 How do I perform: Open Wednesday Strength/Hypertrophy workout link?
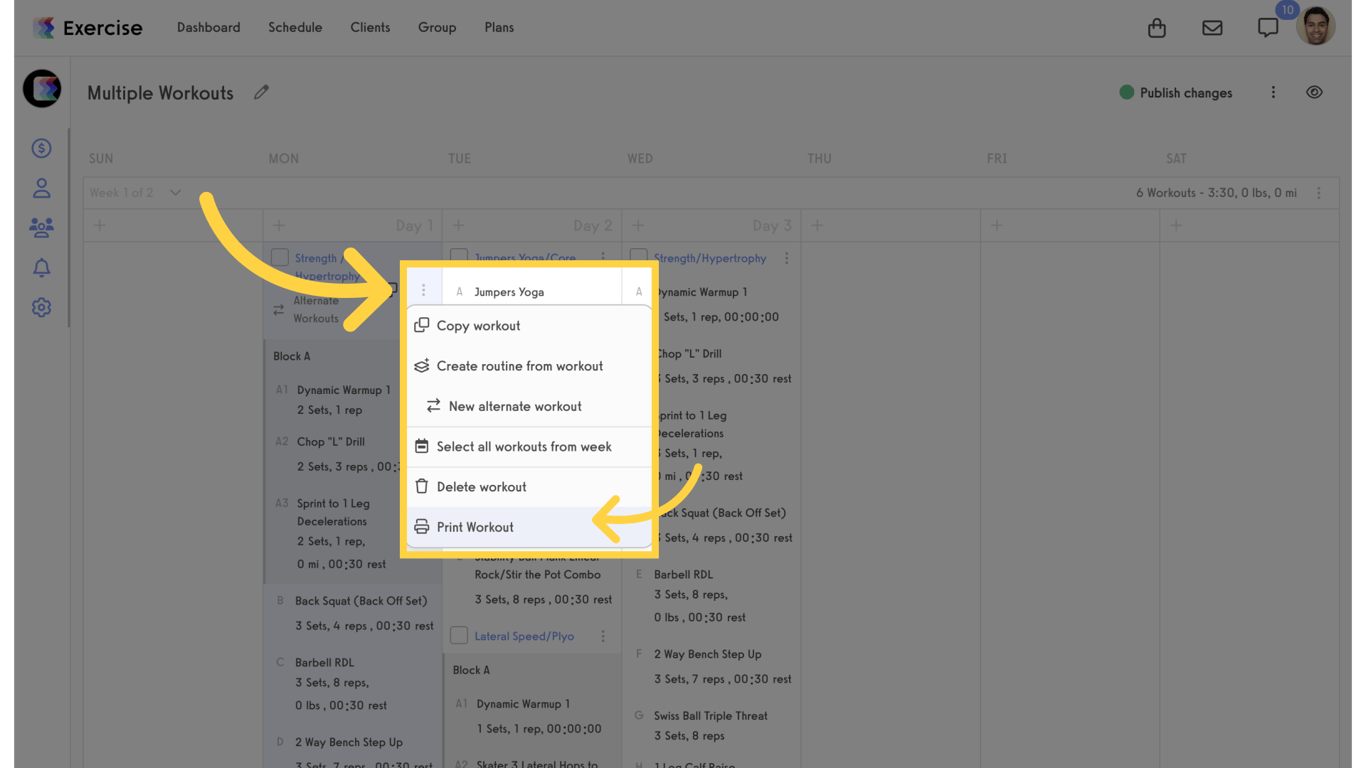710,258
